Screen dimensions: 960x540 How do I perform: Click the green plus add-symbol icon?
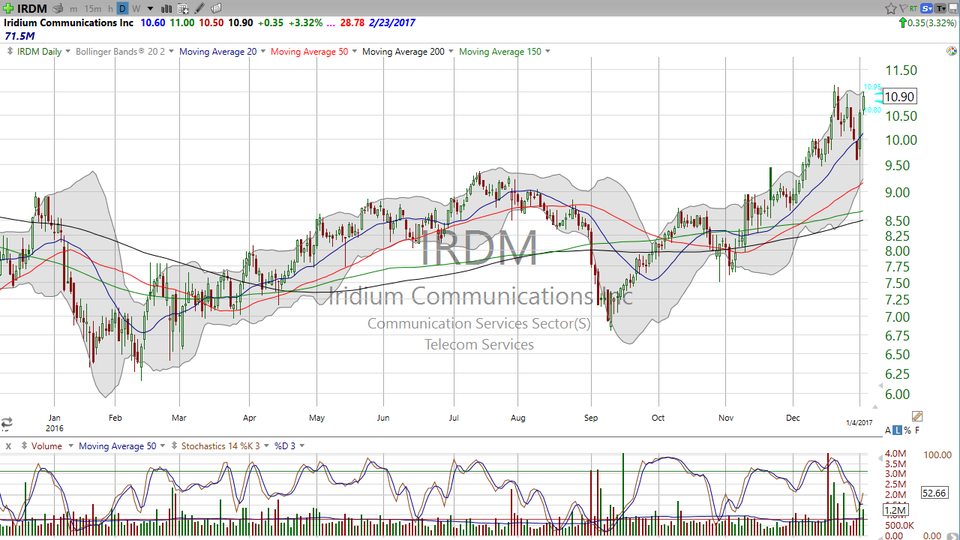click(9, 9)
